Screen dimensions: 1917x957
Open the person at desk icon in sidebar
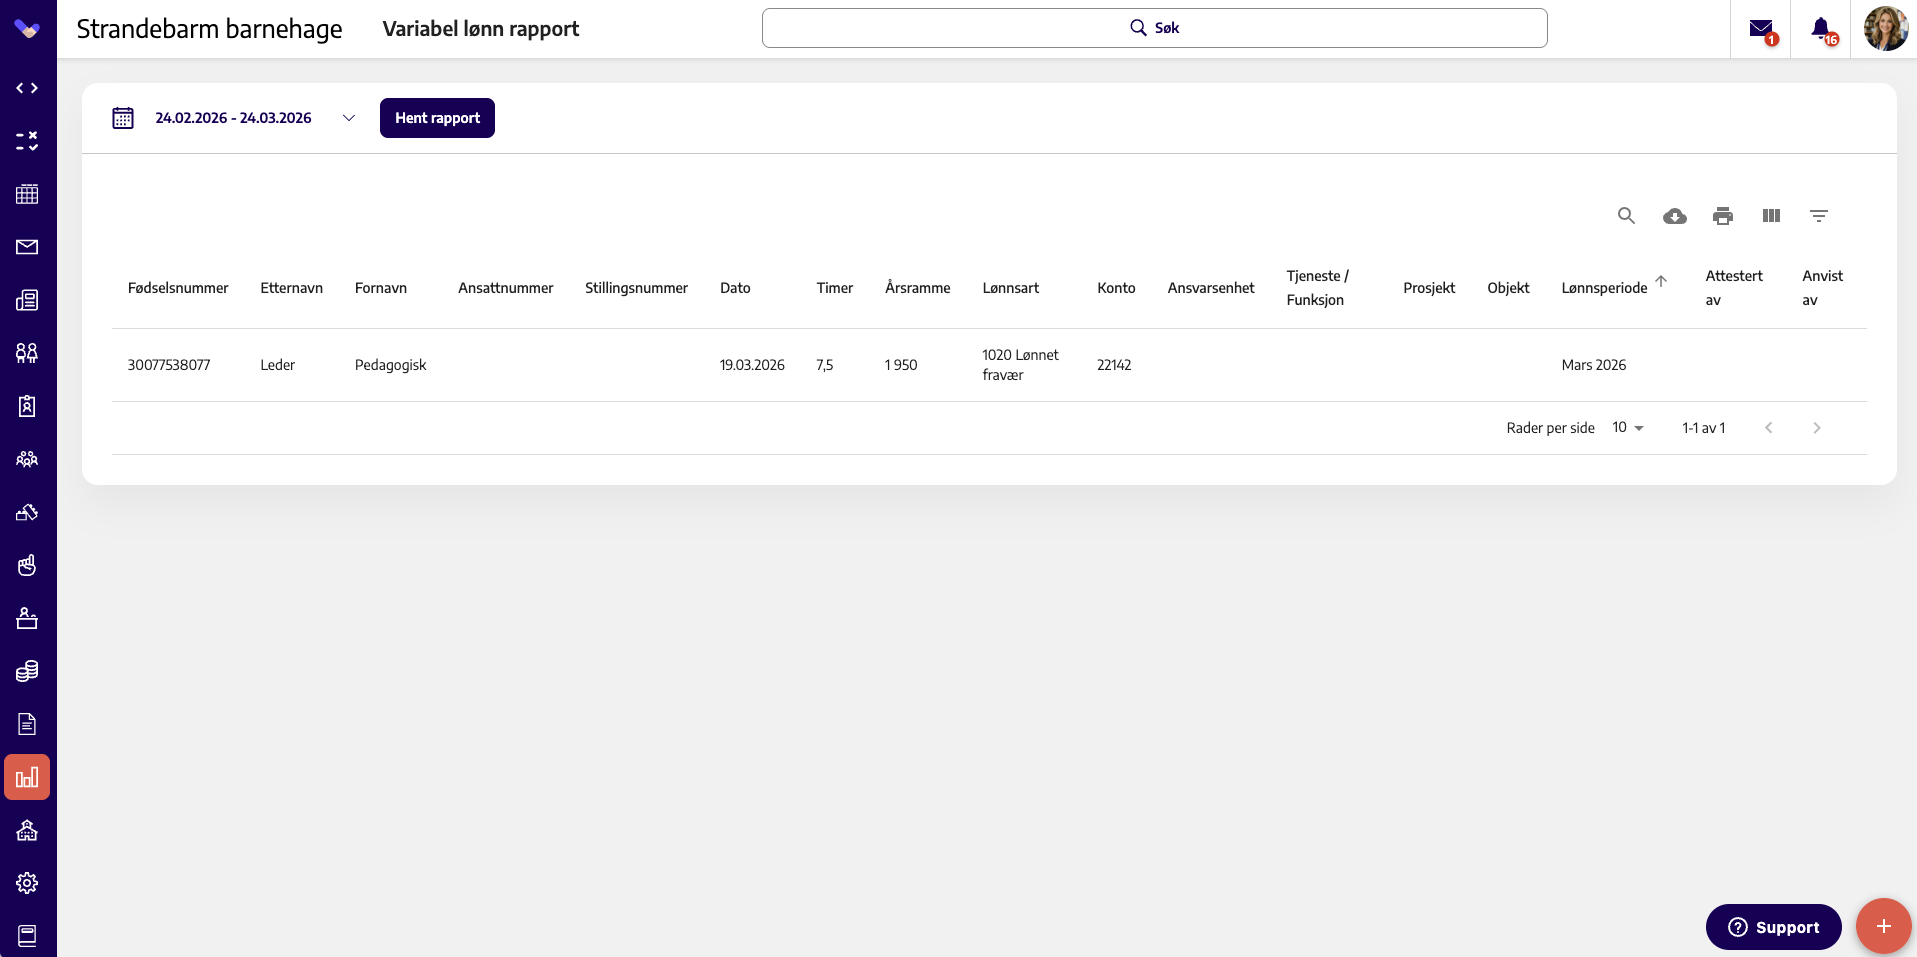coord(27,618)
